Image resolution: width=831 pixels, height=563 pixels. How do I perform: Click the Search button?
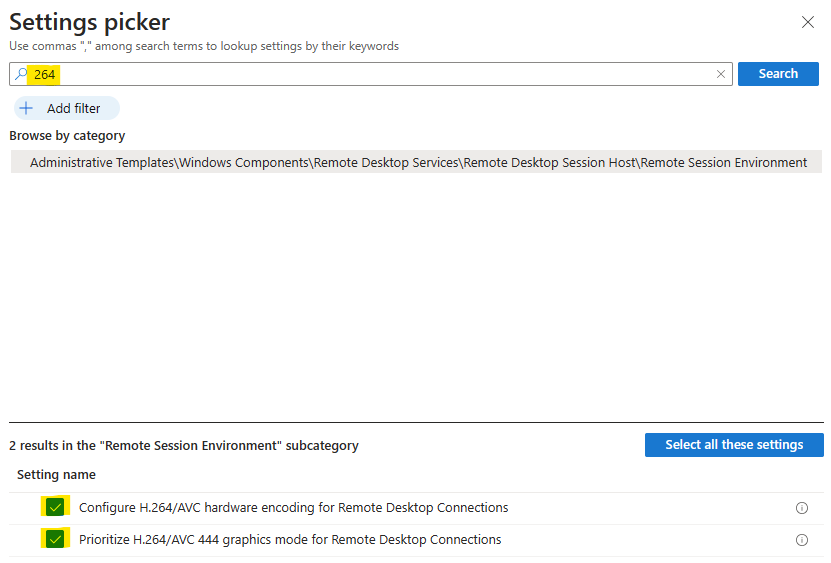point(778,74)
